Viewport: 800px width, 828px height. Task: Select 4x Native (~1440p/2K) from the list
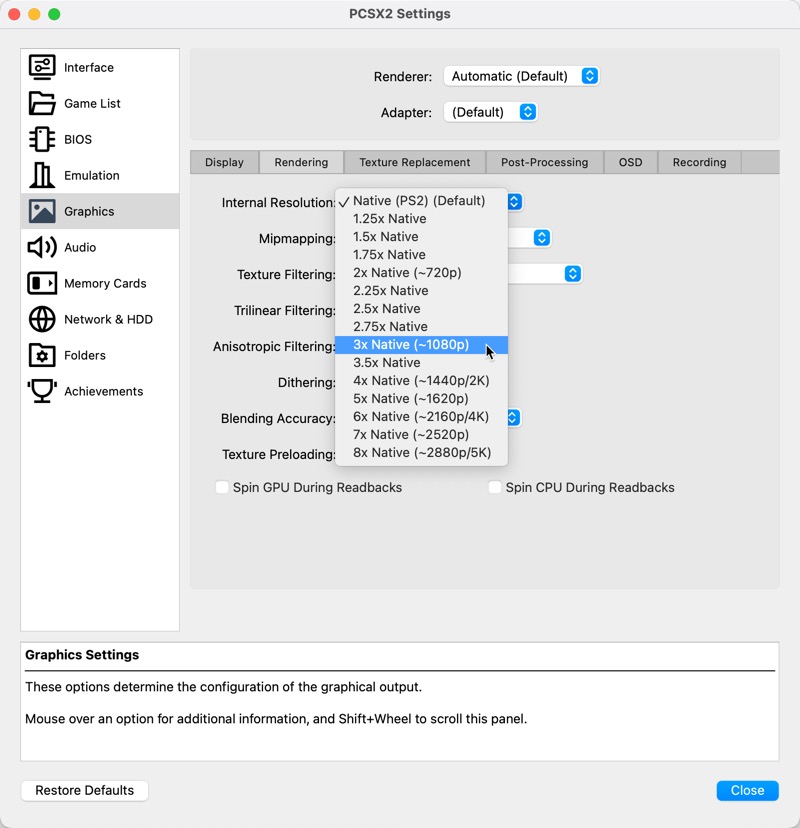click(x=419, y=380)
